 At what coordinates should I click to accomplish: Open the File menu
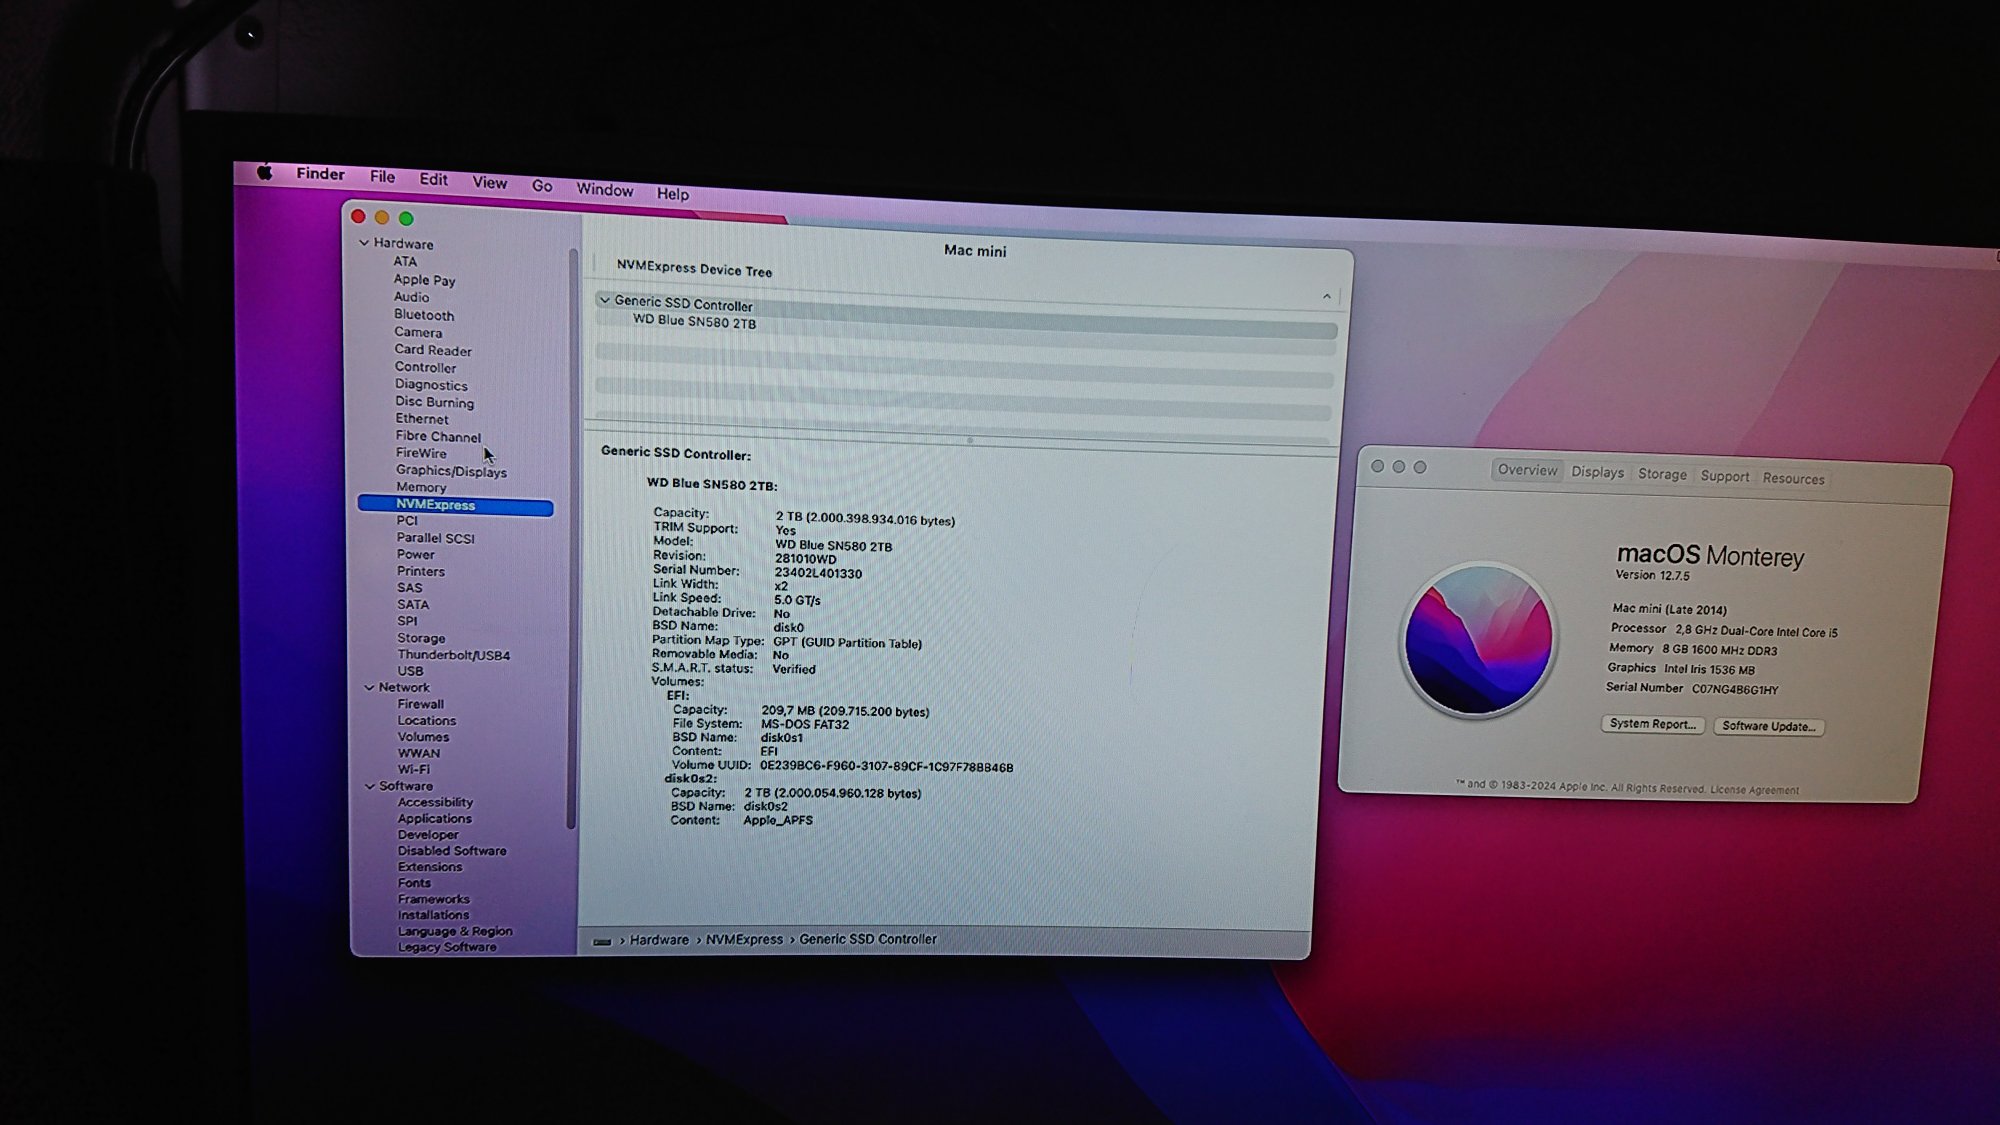pos(382,177)
